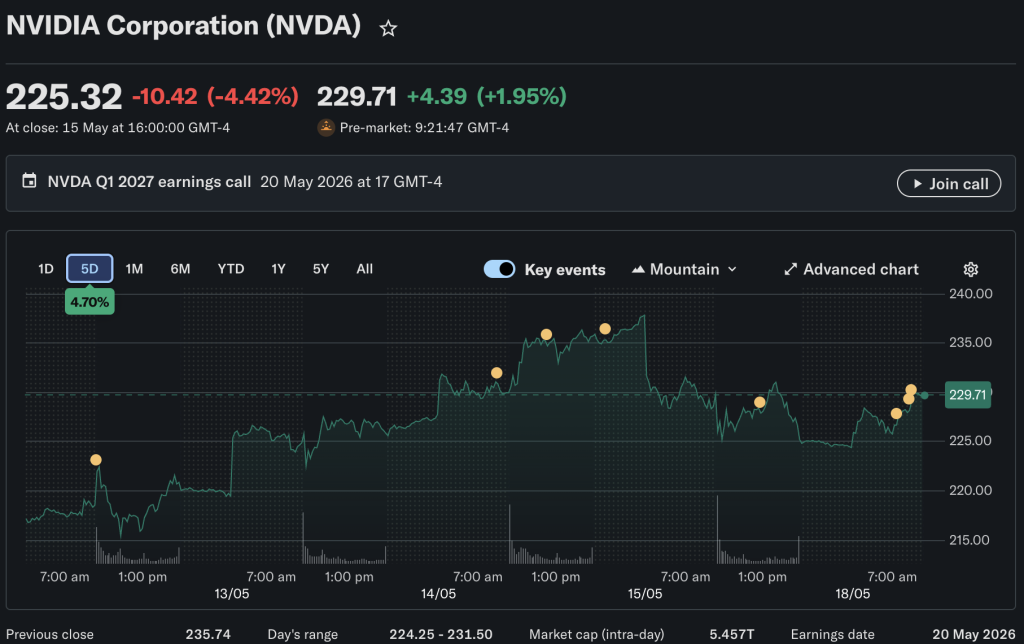The width and height of the screenshot is (1024, 644).
Task: Click the Join call button
Action: 948,184
